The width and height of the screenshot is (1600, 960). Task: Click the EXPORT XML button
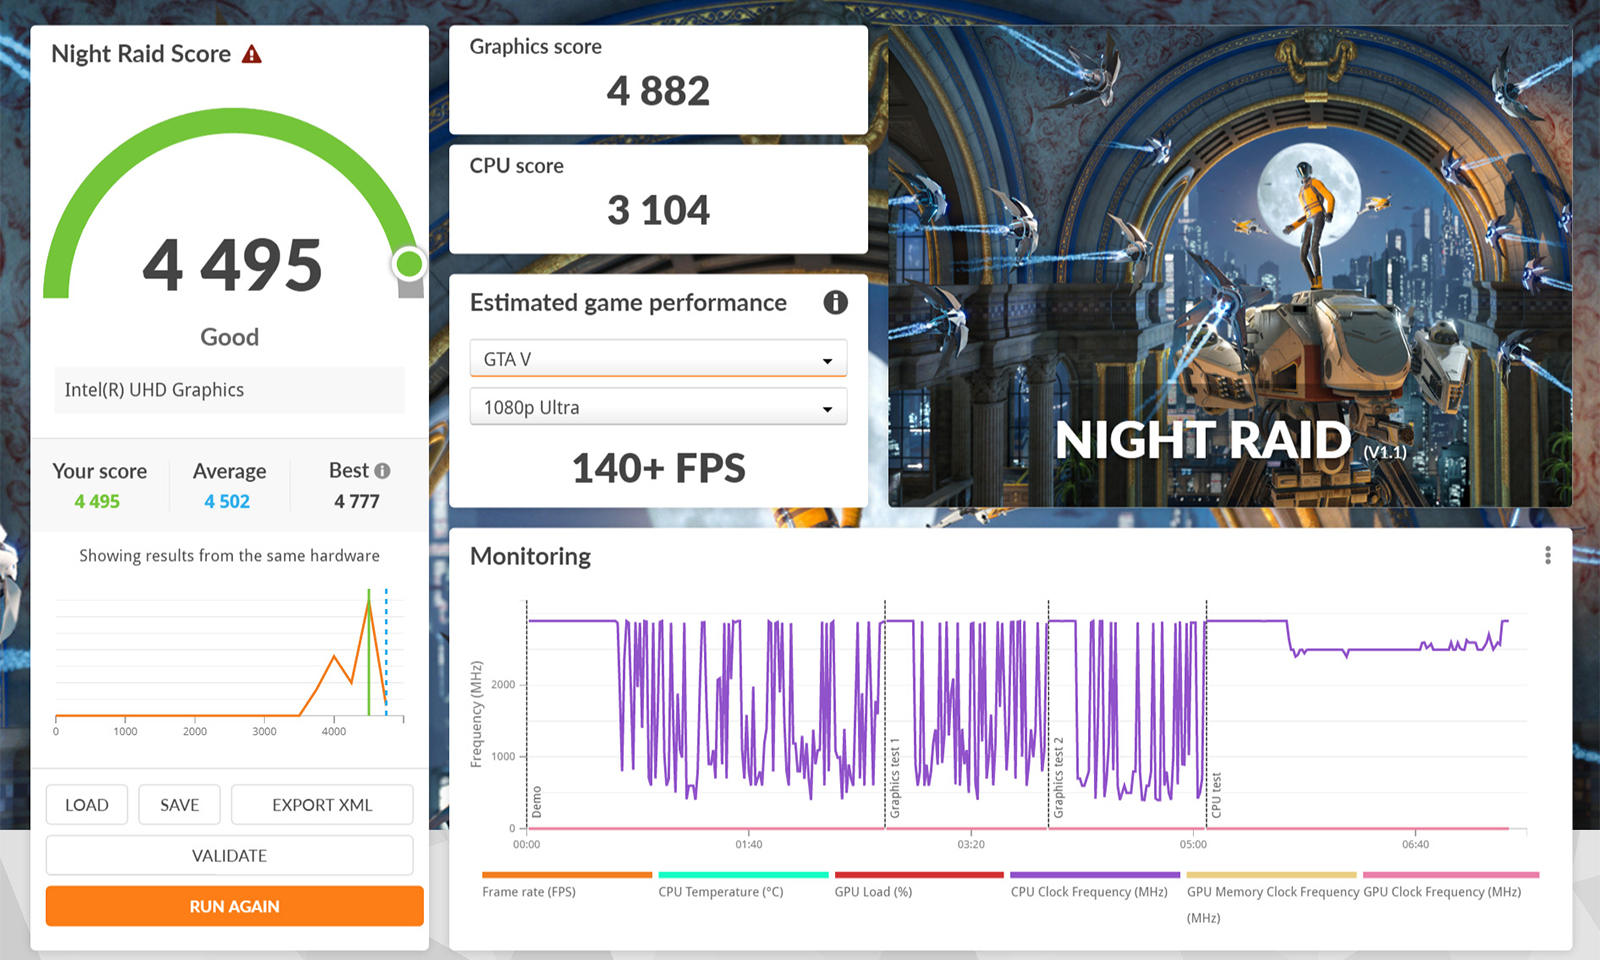point(322,805)
